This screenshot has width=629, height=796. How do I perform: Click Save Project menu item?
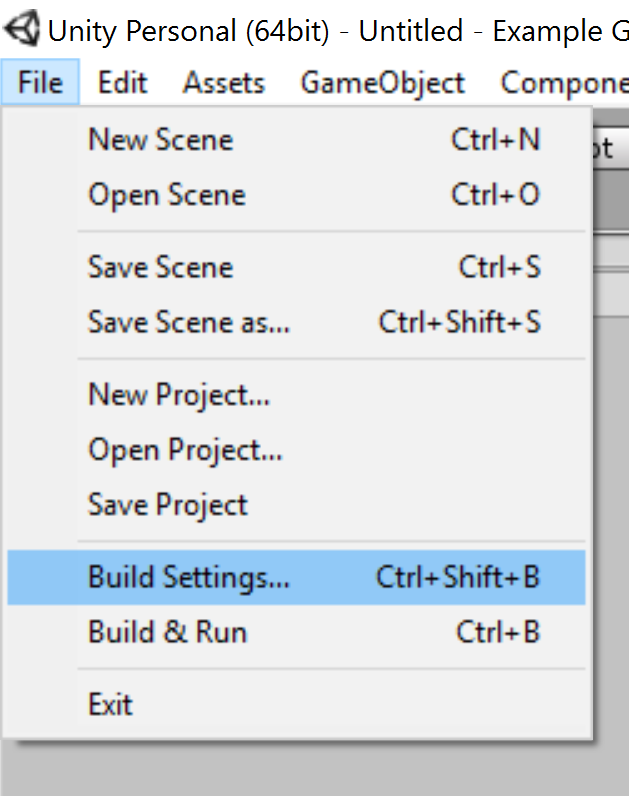coord(167,504)
